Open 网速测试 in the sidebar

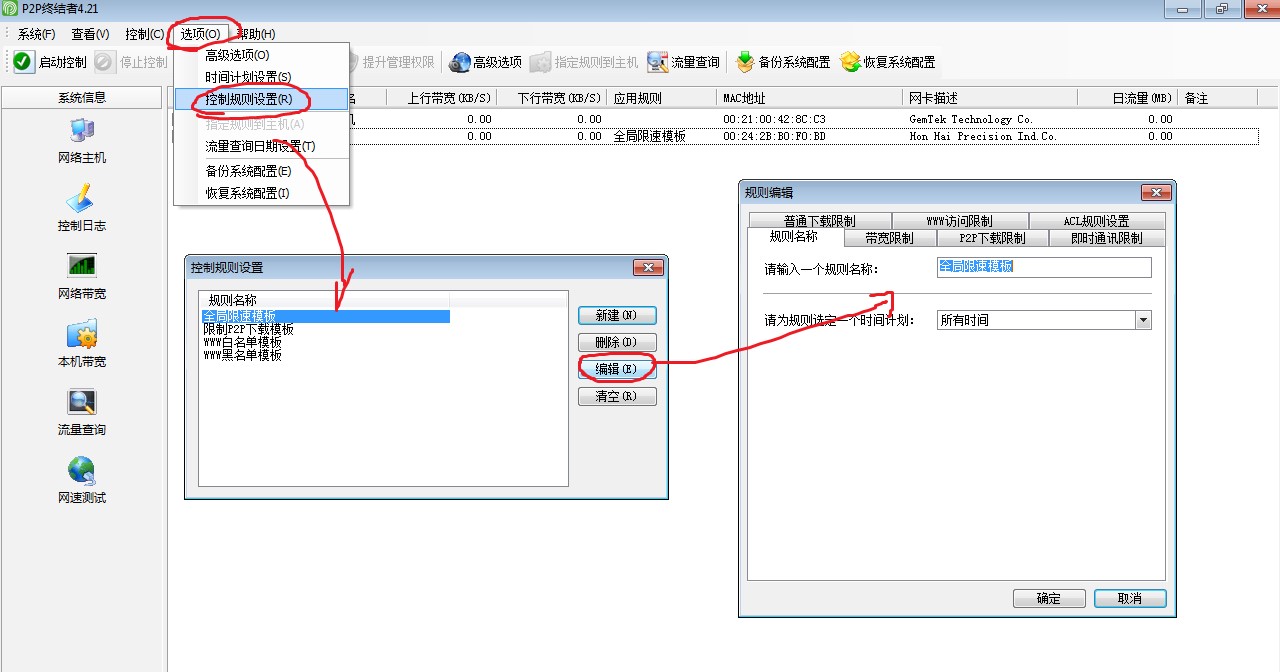(x=82, y=480)
